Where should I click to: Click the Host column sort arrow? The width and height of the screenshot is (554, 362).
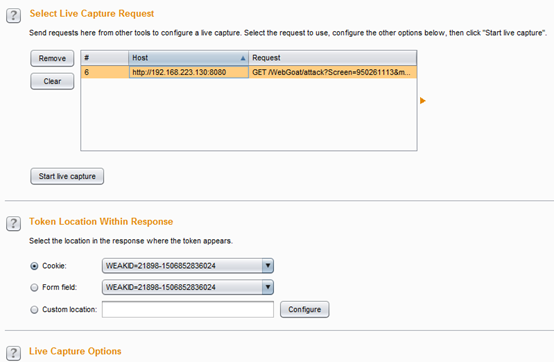click(x=243, y=58)
